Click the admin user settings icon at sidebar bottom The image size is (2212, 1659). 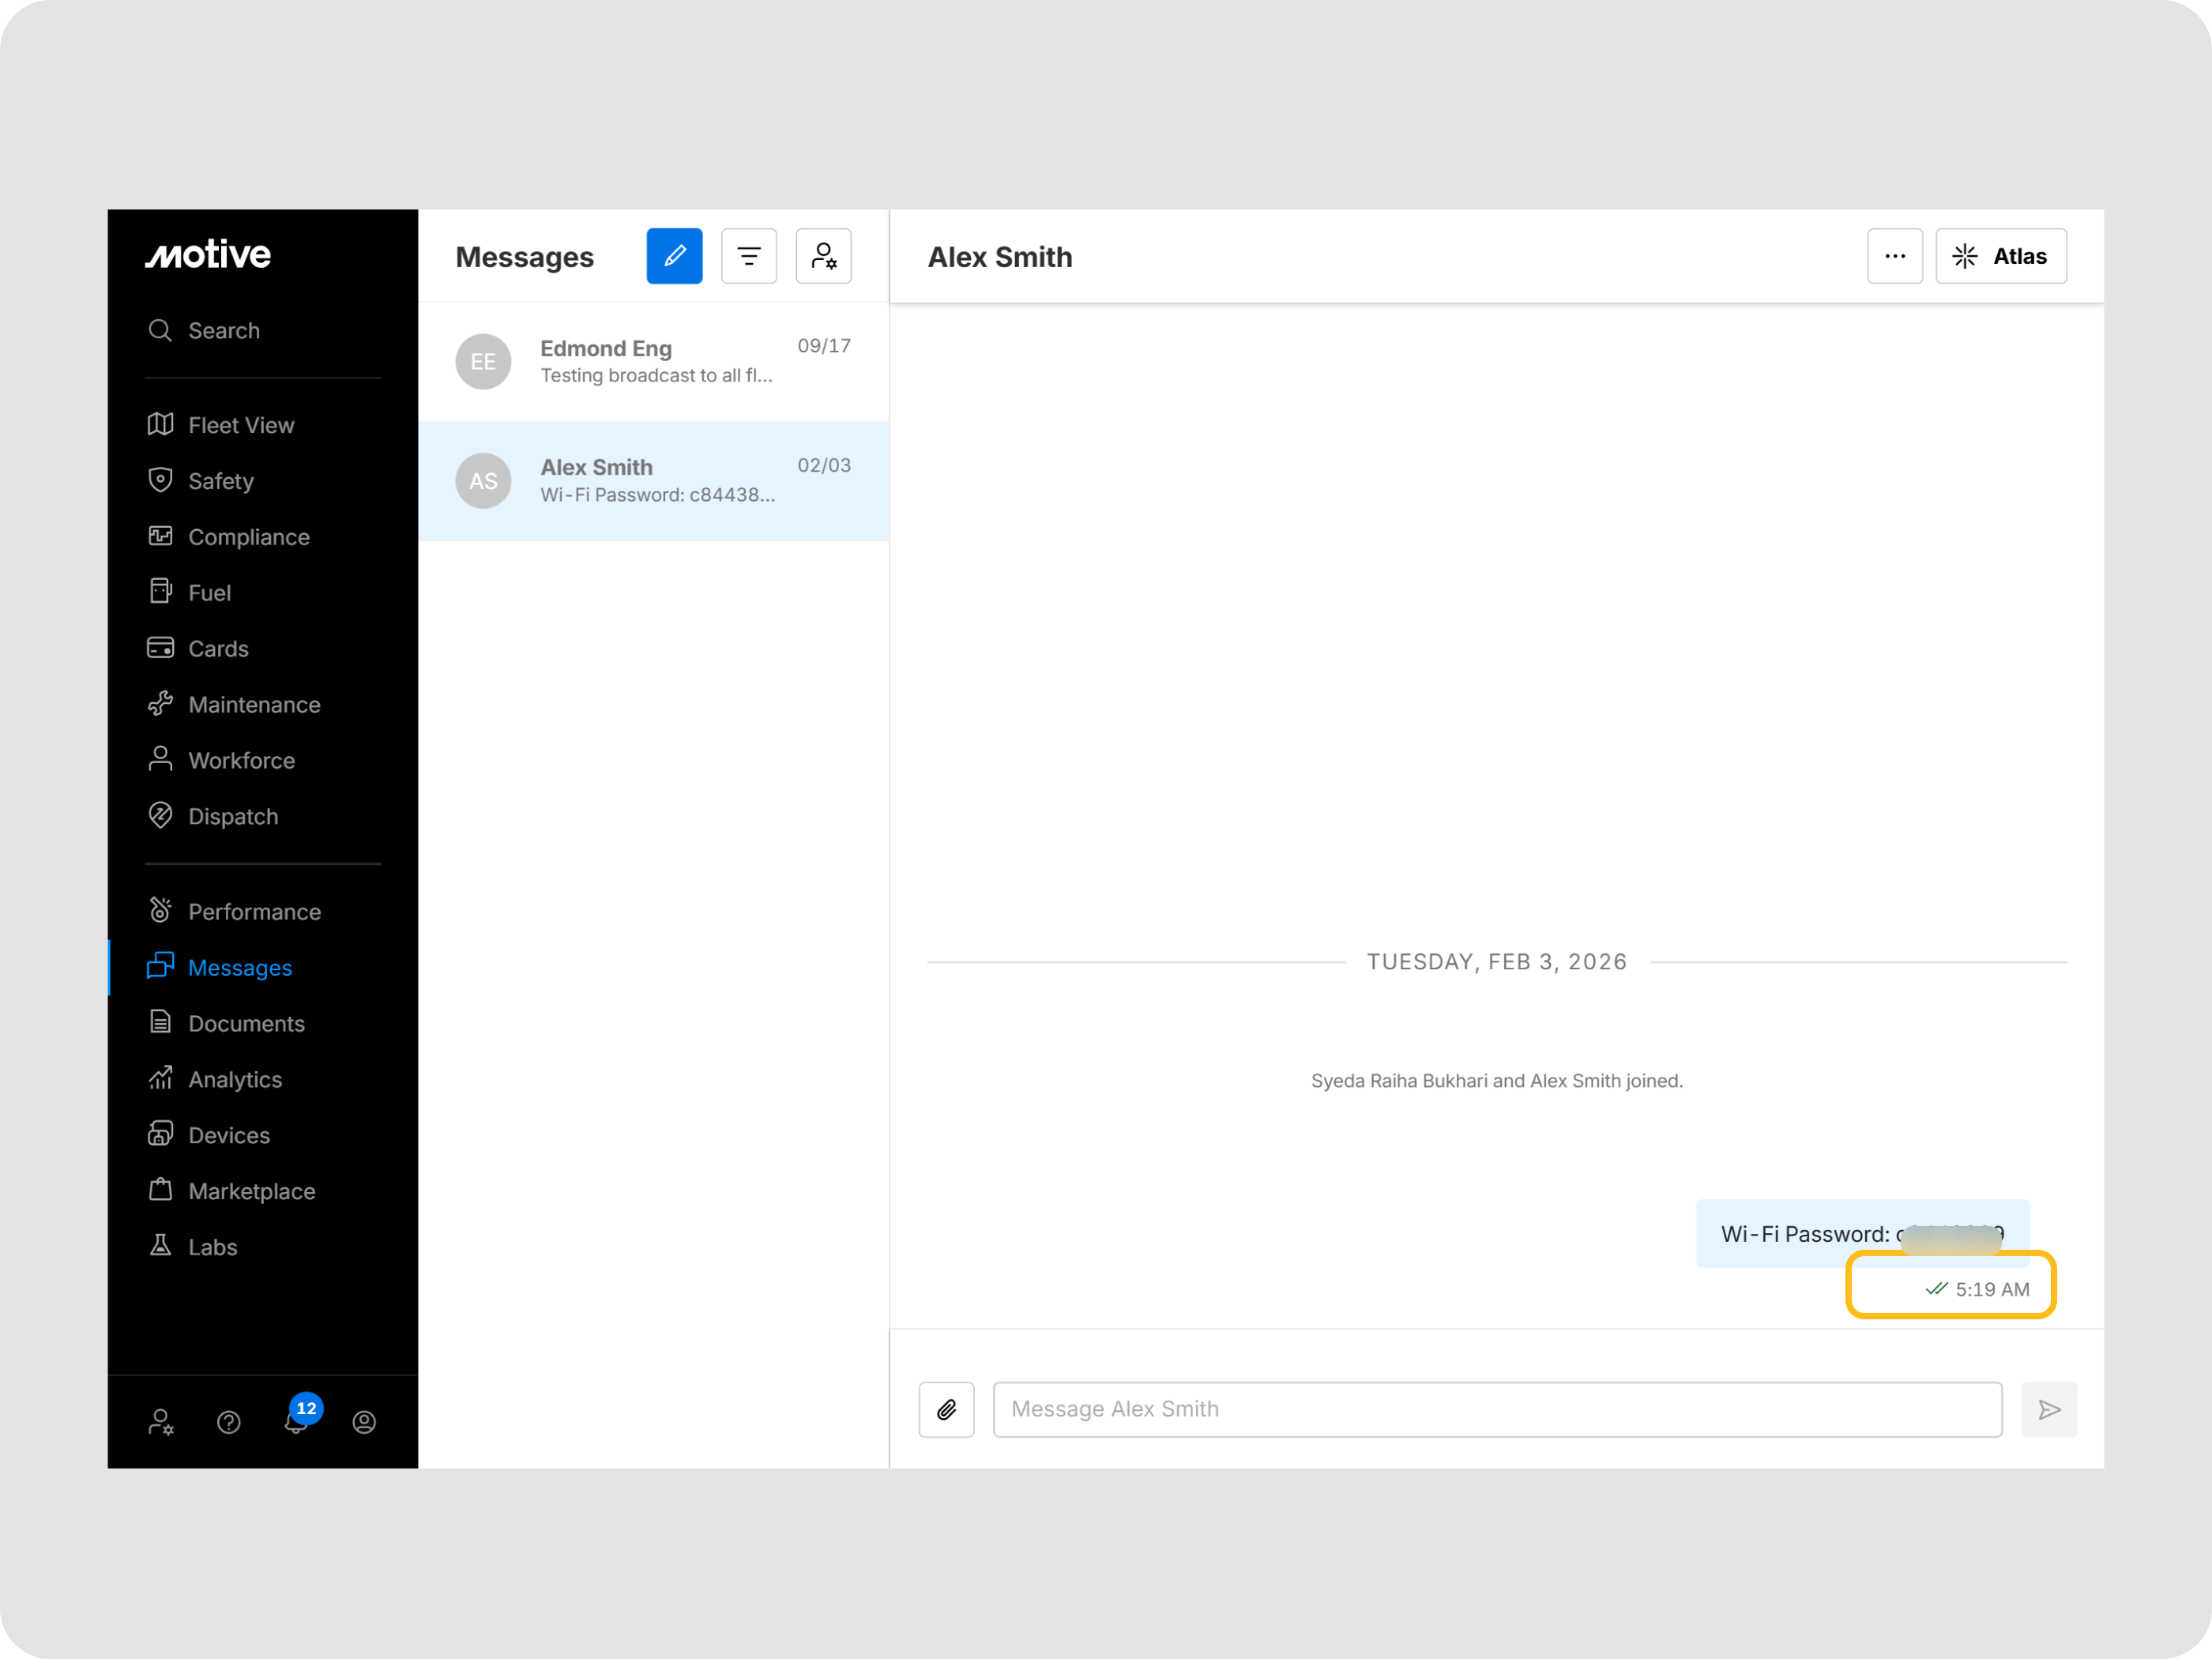pos(161,1422)
